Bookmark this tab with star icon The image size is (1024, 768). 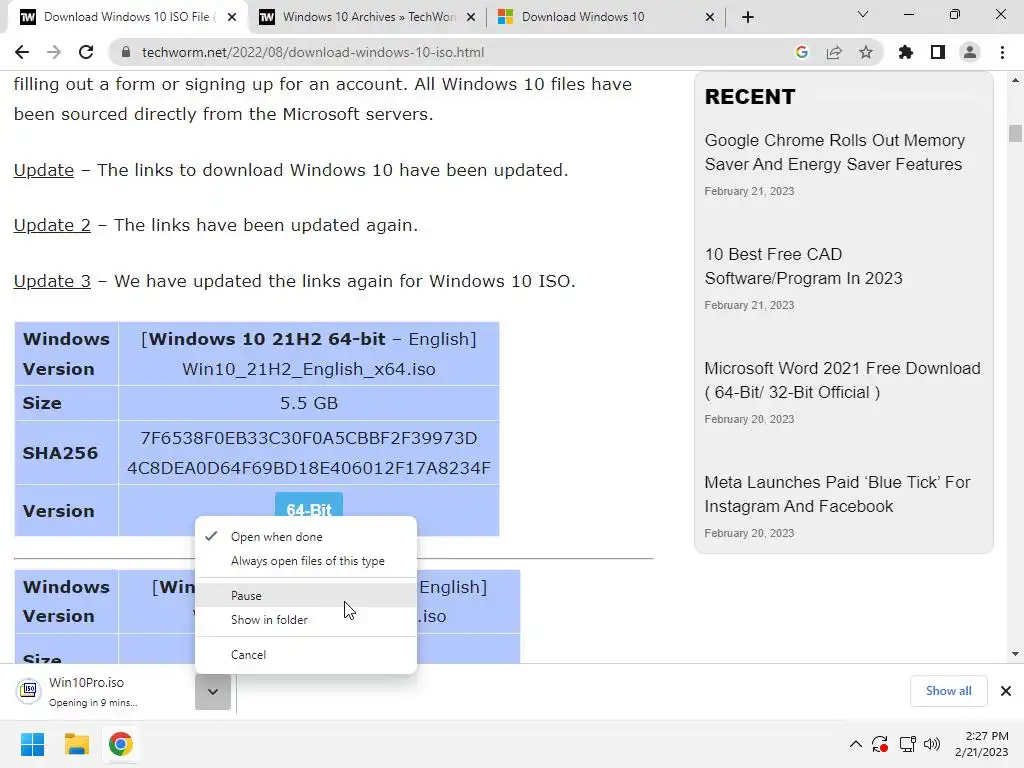point(865,52)
